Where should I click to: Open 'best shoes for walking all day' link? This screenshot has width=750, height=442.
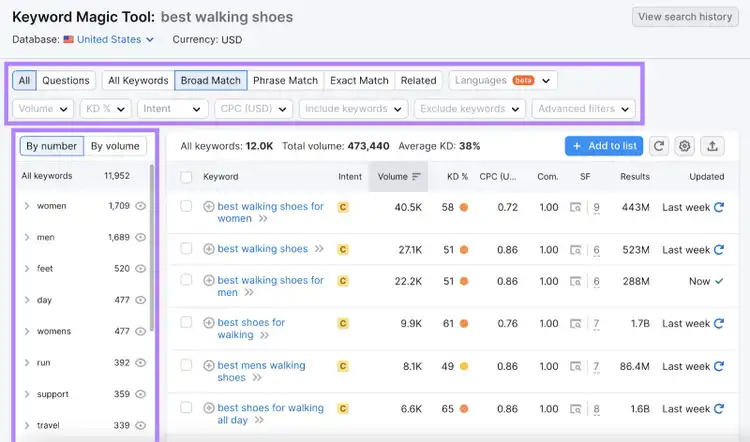(x=270, y=414)
